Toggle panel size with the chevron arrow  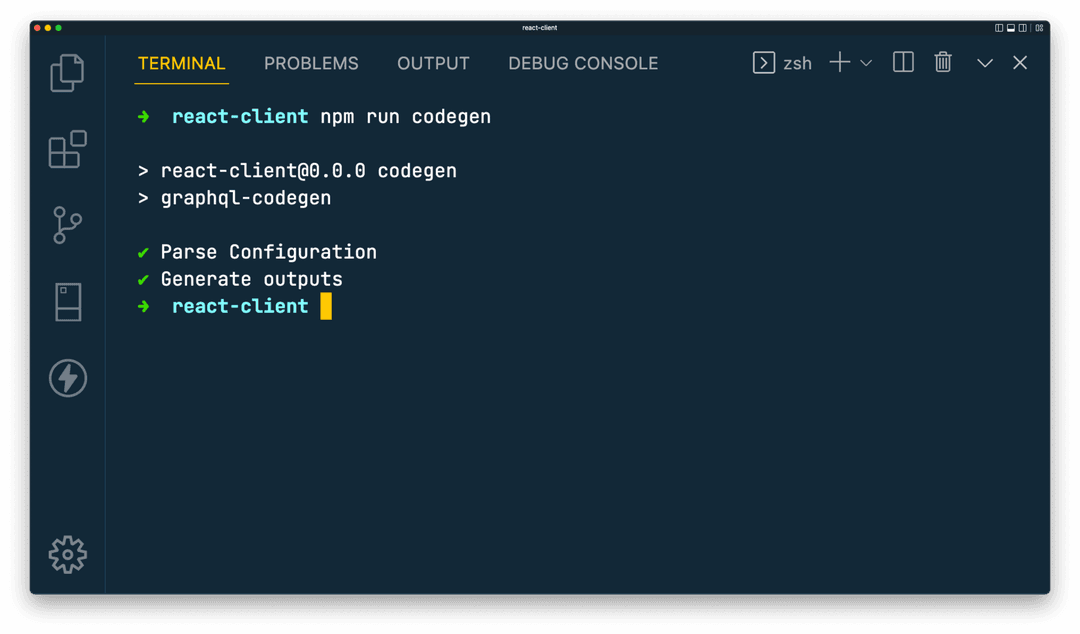(984, 62)
